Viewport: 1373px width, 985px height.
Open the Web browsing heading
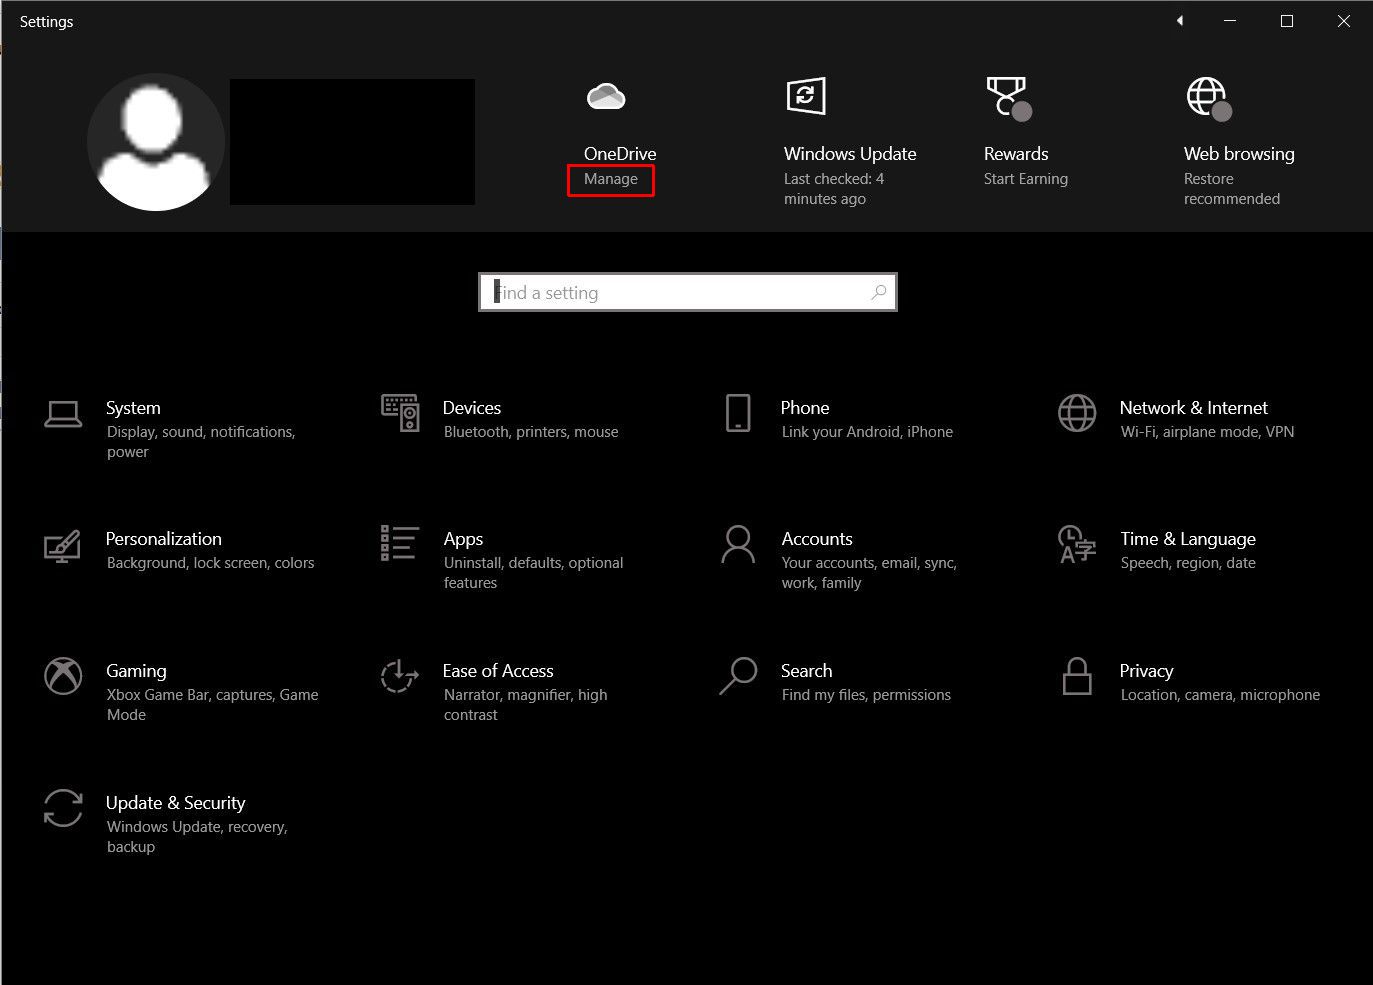point(1239,153)
